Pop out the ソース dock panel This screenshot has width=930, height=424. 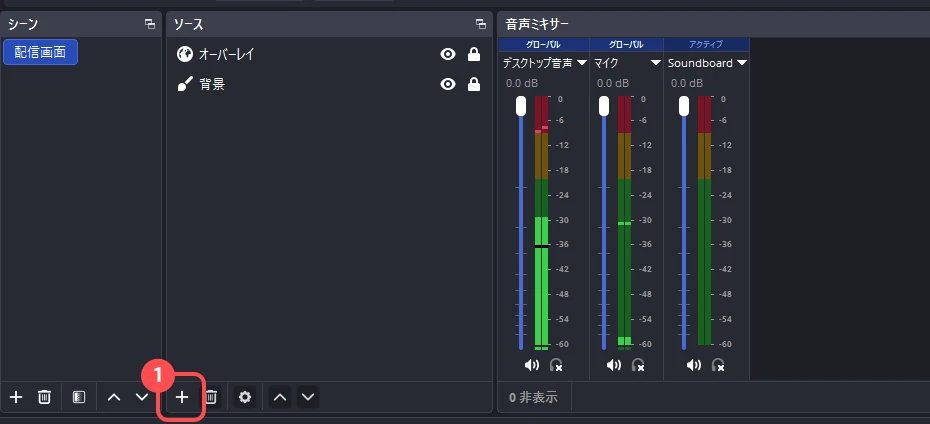pyautogui.click(x=480, y=24)
